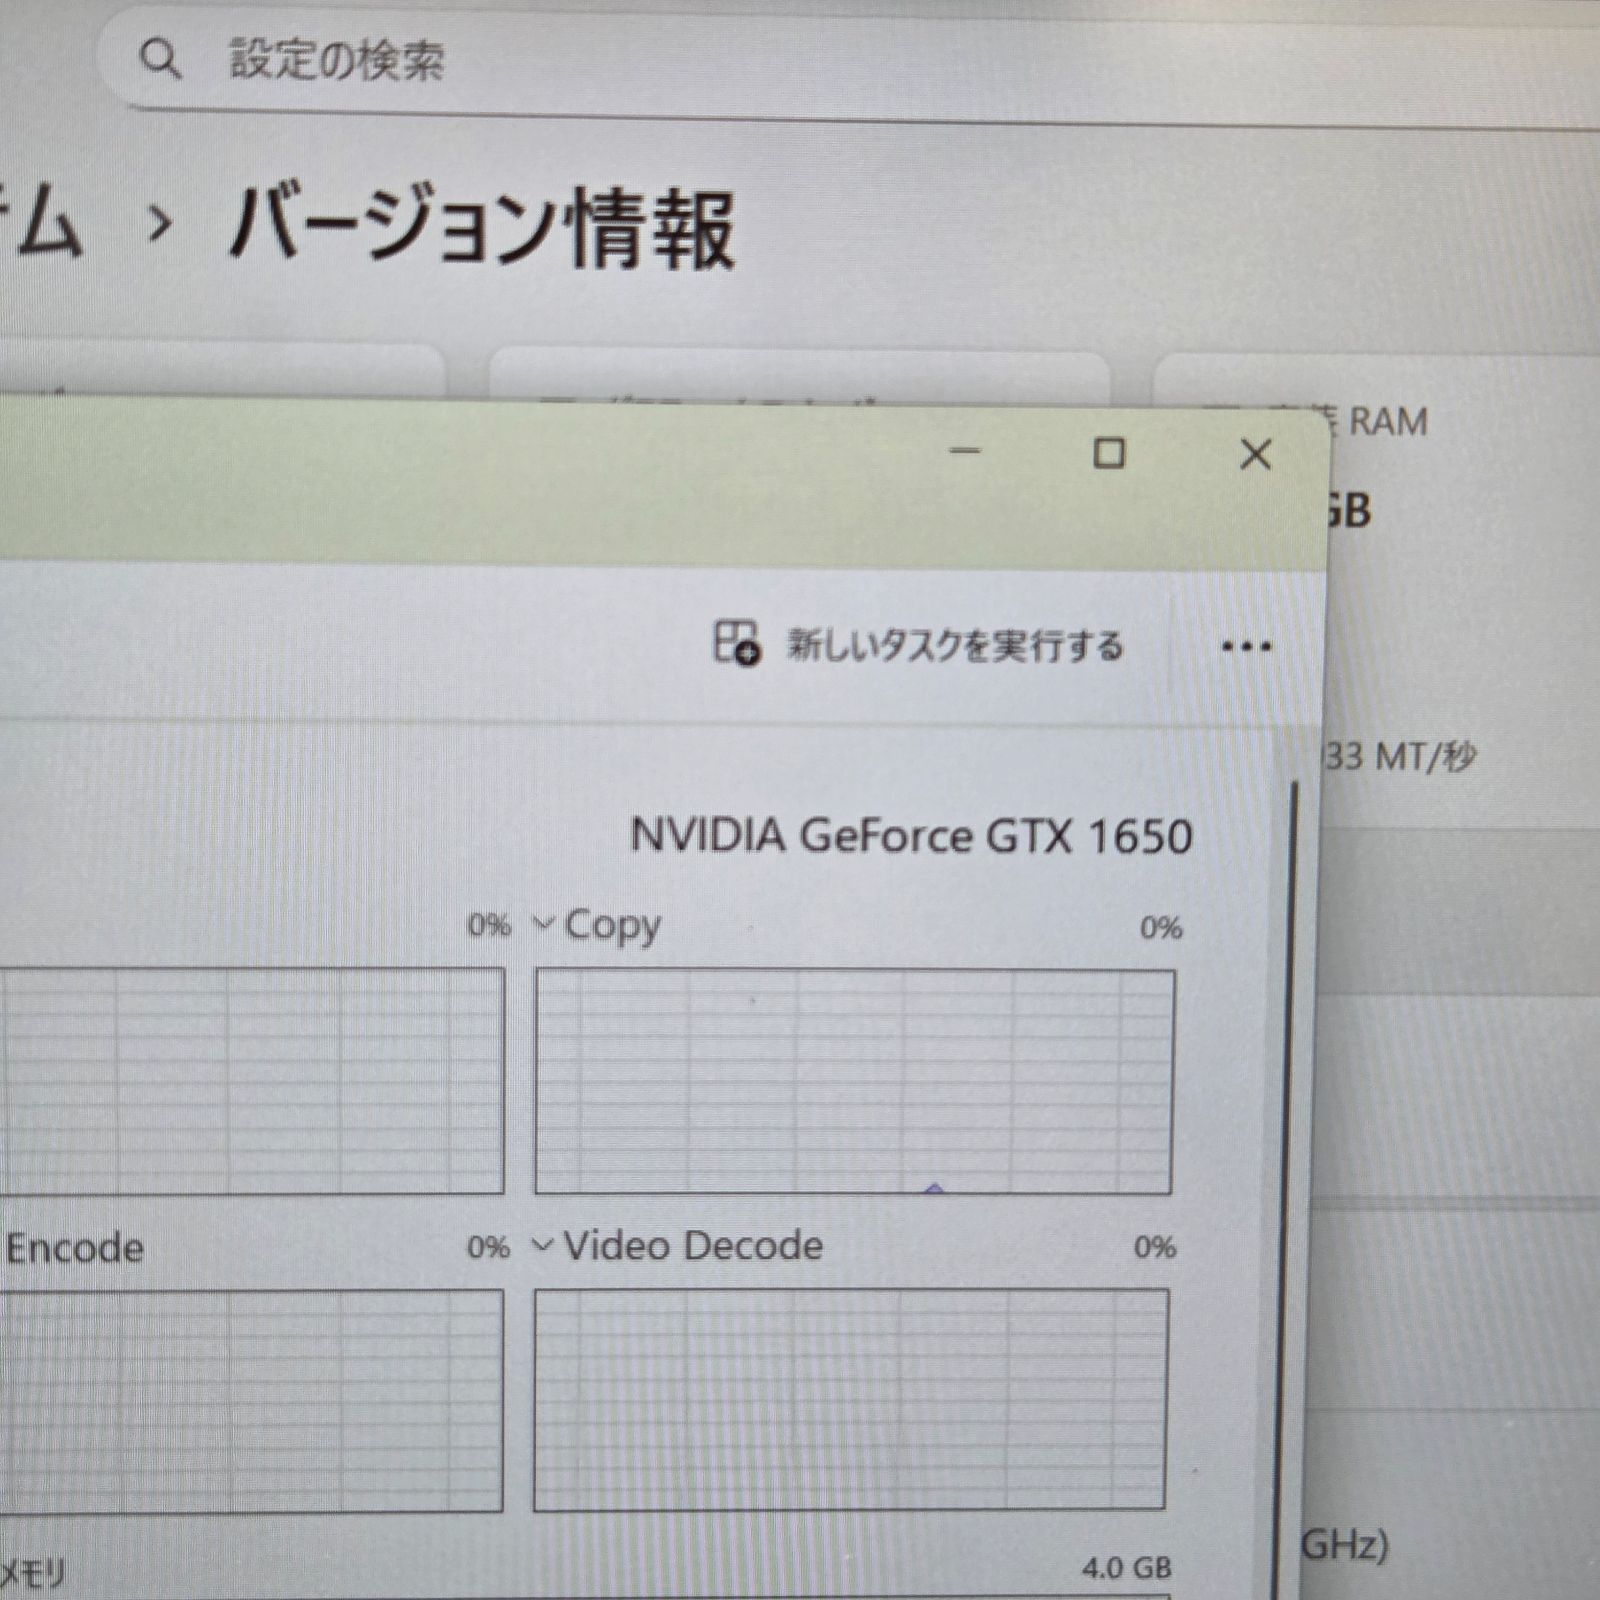Screen dimensions: 1600x1600
Task: Click the Copy engine usage graph
Action: pyautogui.click(x=854, y=1081)
